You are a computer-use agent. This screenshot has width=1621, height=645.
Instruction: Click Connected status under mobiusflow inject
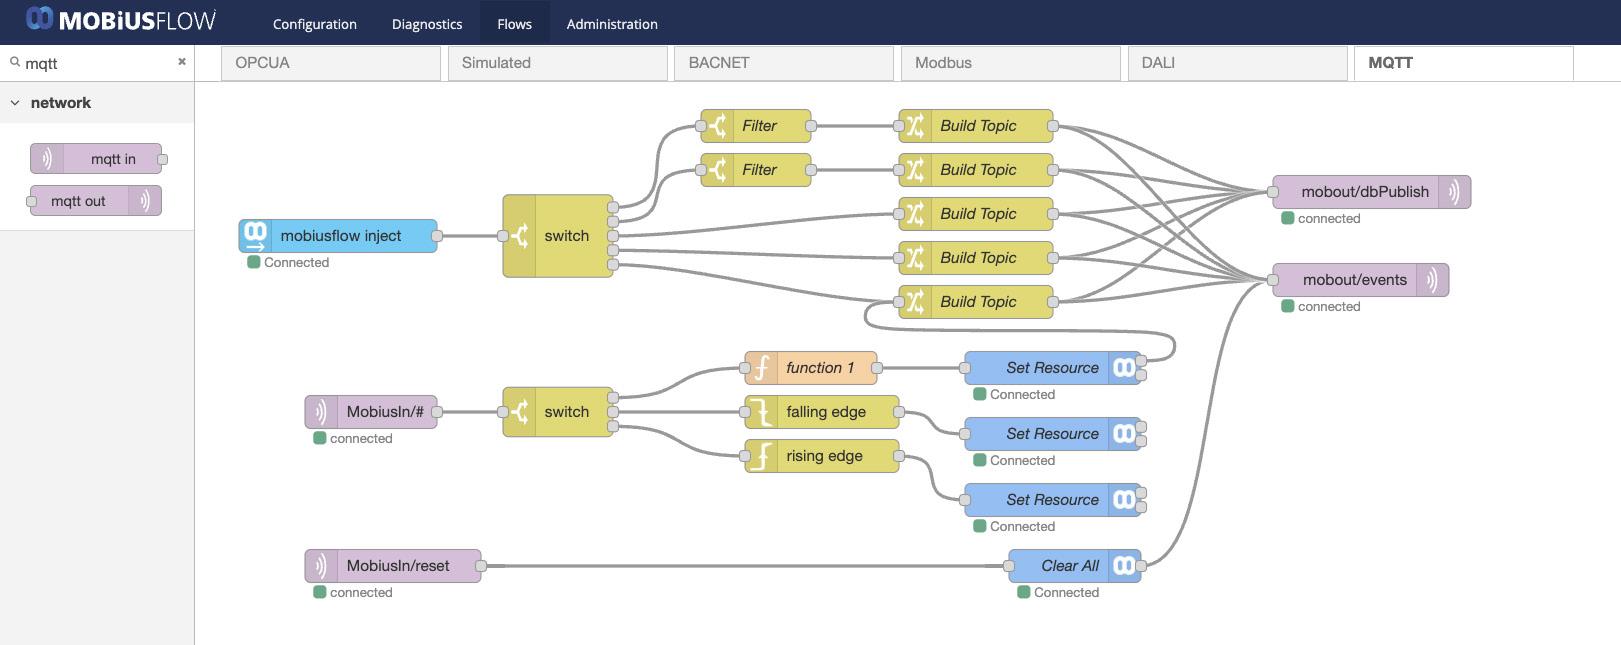coord(289,262)
